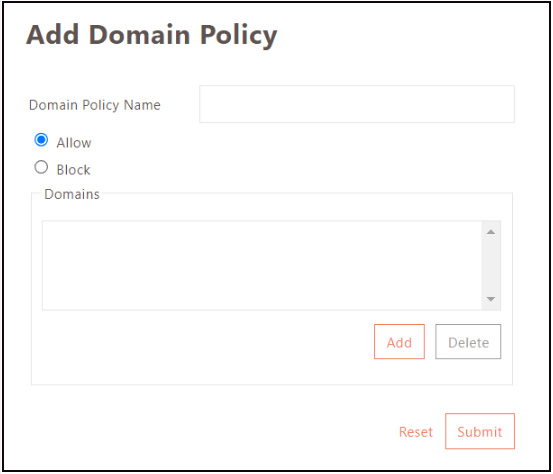Click the Domains list scrollbar track
Screen dimensions: 553x474
[x=491, y=266]
